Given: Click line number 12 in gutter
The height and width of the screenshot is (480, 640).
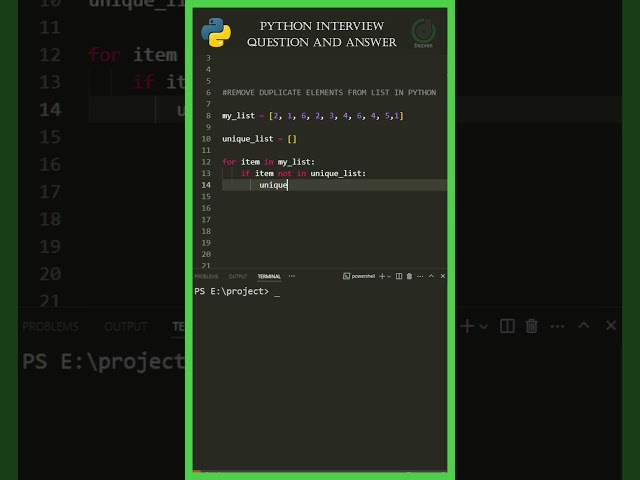Looking at the screenshot, I should pos(206,162).
